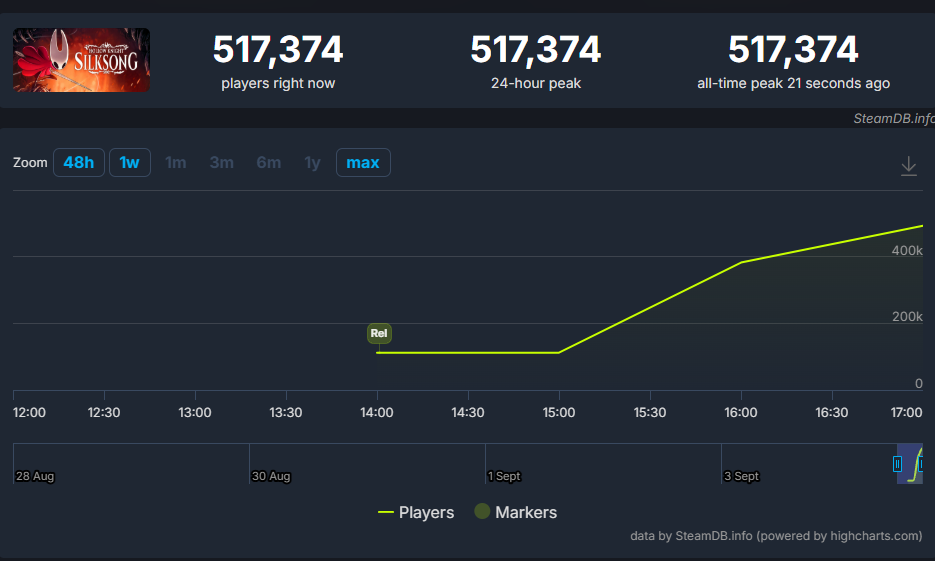Image resolution: width=935 pixels, height=561 pixels.
Task: Click the highlighted navigator selection window
Action: (910, 464)
